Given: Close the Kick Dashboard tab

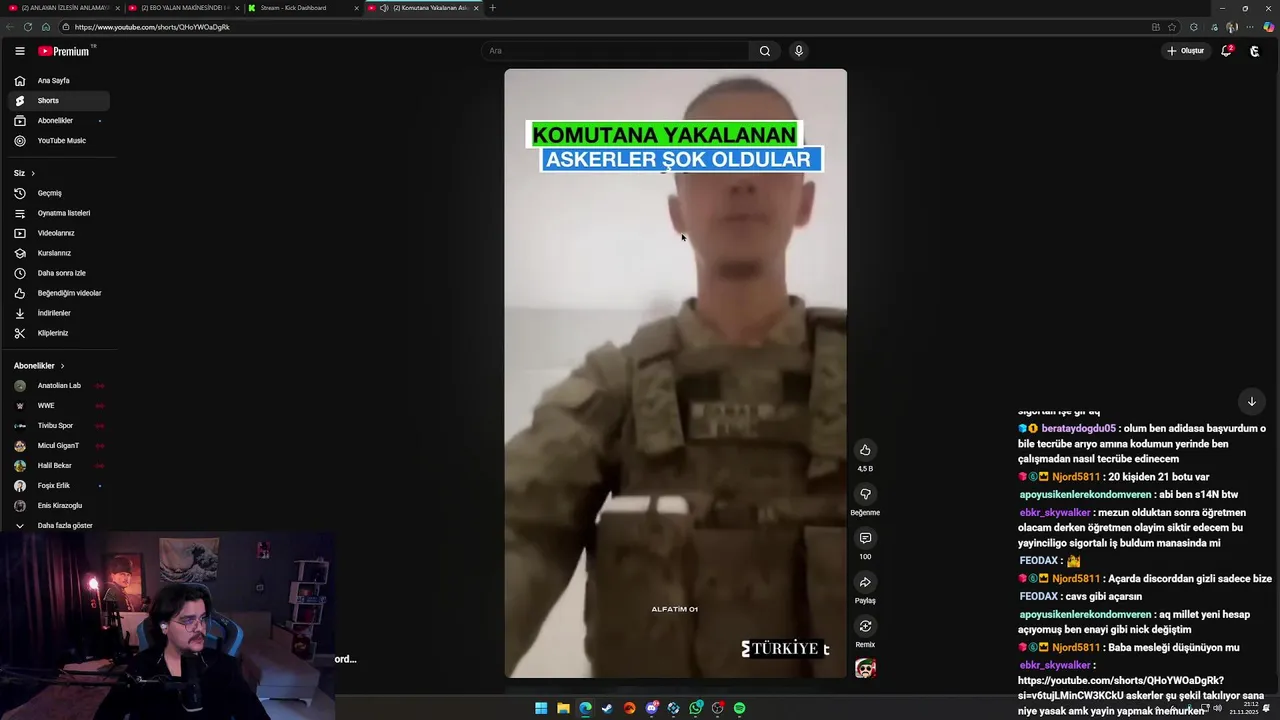Looking at the screenshot, I should click(356, 8).
